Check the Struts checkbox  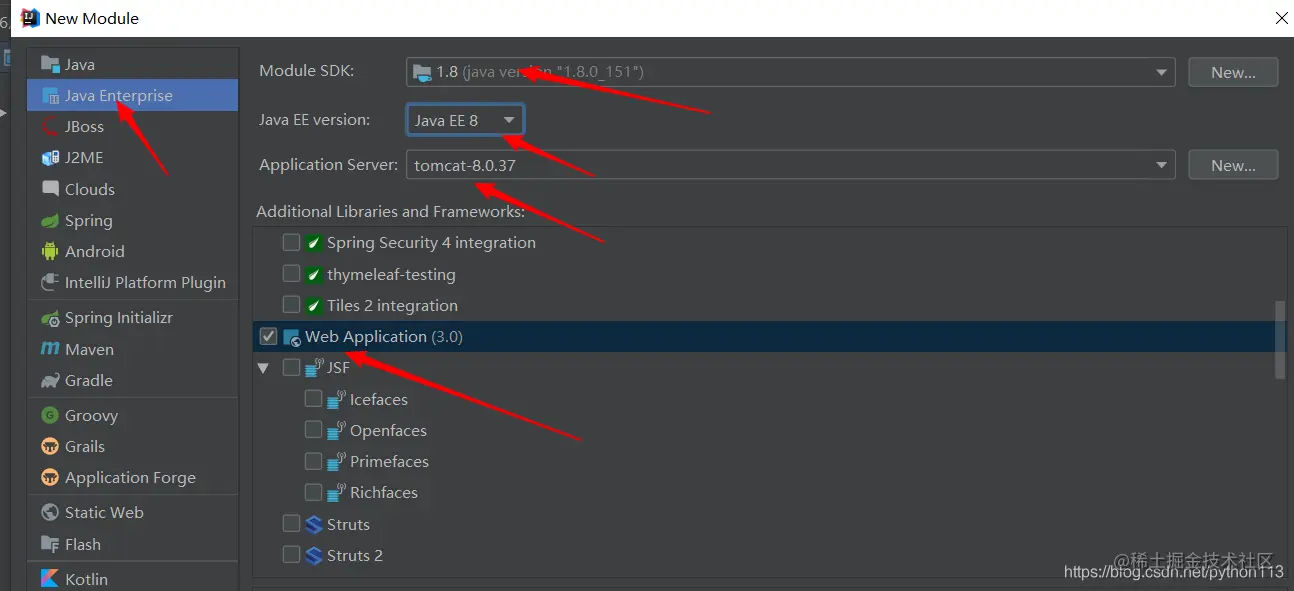tap(291, 524)
